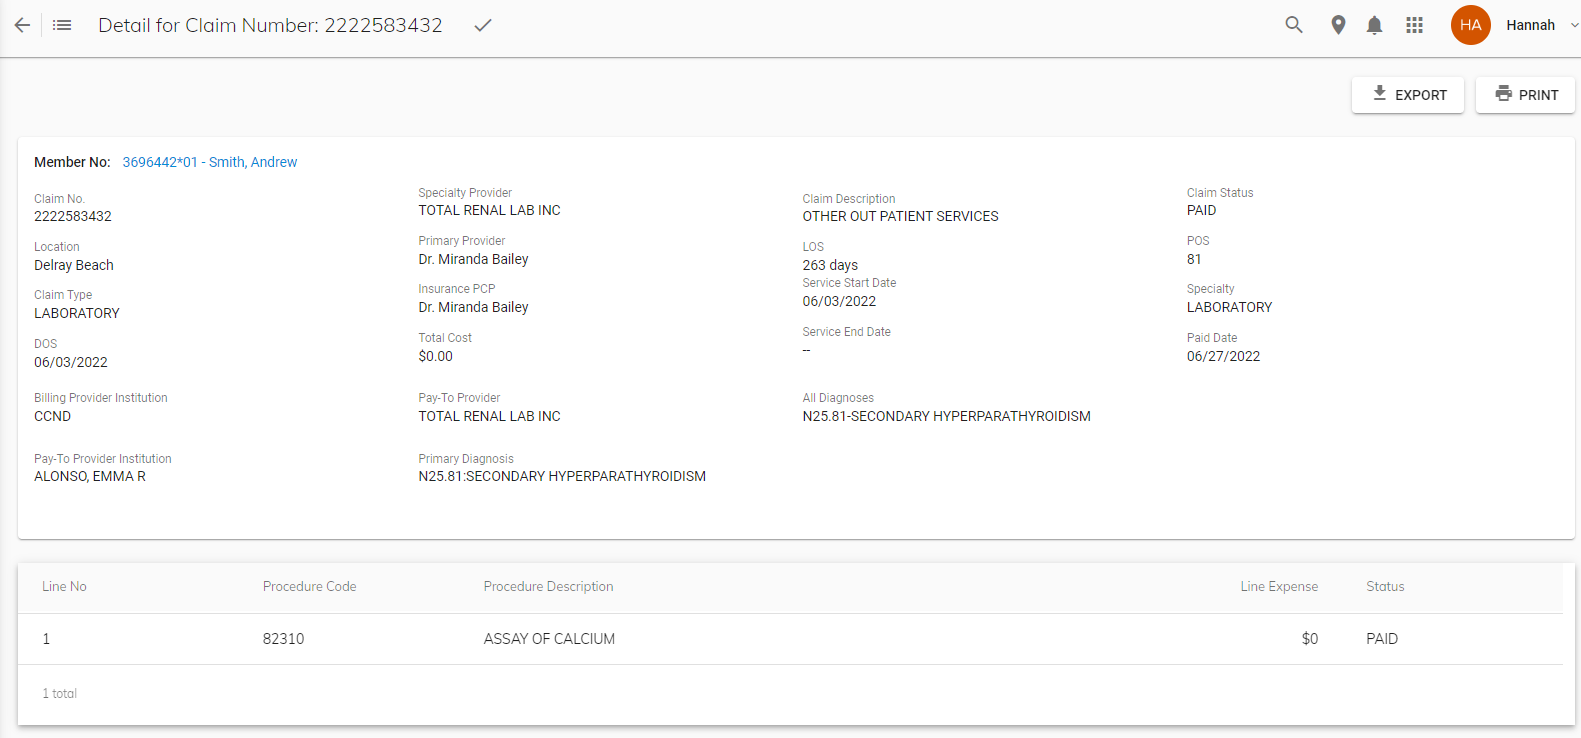Select claim type value LABORATORY
Image resolution: width=1581 pixels, height=738 pixels.
pyautogui.click(x=77, y=313)
